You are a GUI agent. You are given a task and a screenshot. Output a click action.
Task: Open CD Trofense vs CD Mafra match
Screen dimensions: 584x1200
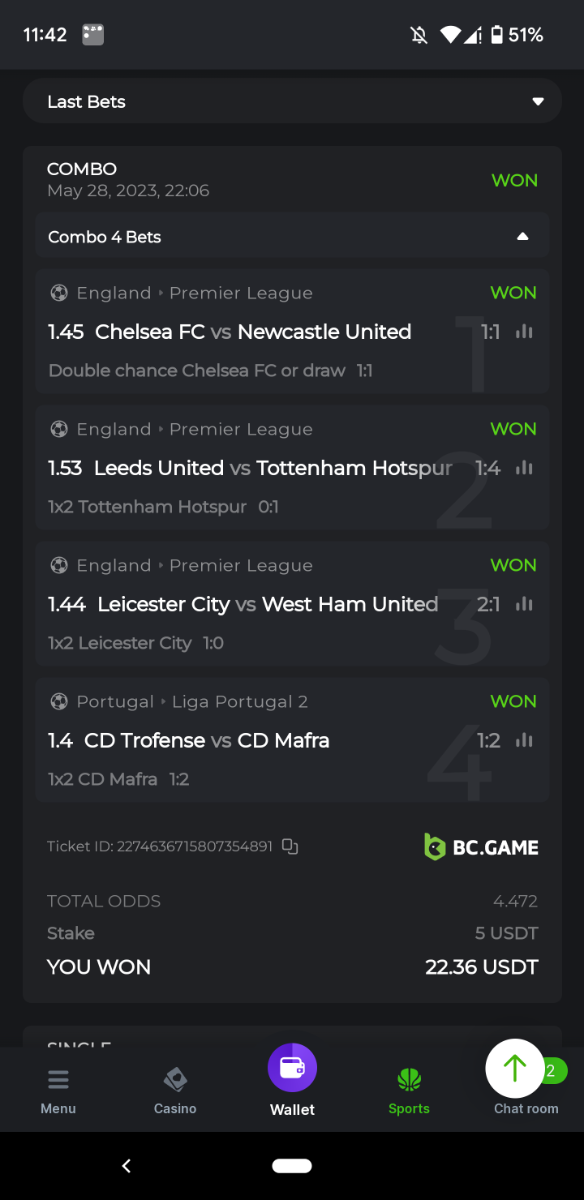[207, 740]
